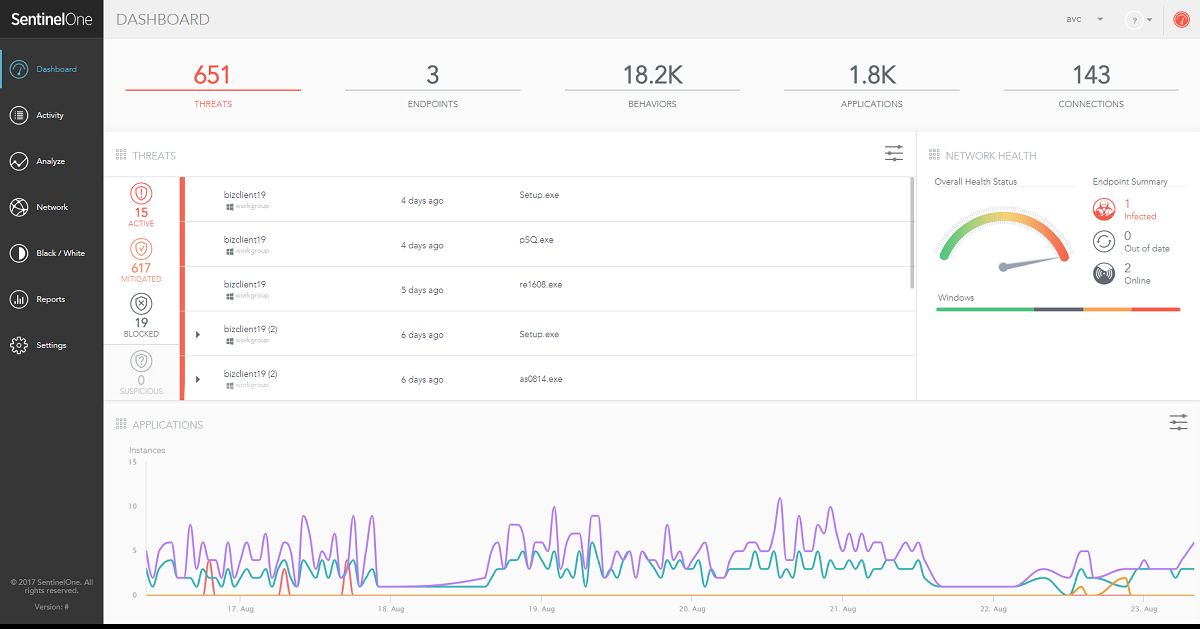Enable the Mitigated threats filter
The image size is (1200, 629).
click(140, 264)
